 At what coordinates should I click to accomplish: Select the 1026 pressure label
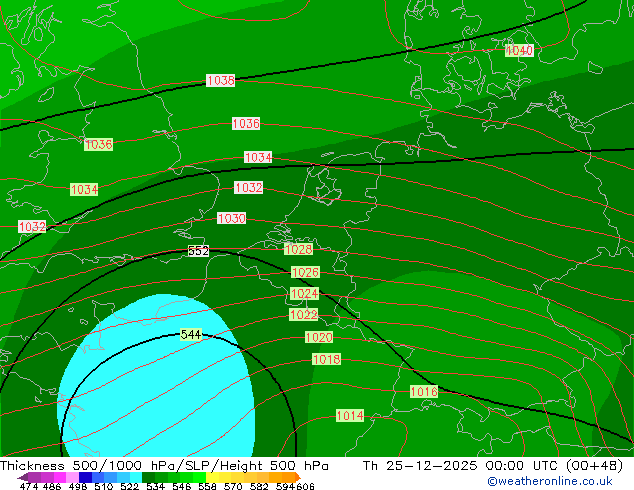pos(305,272)
